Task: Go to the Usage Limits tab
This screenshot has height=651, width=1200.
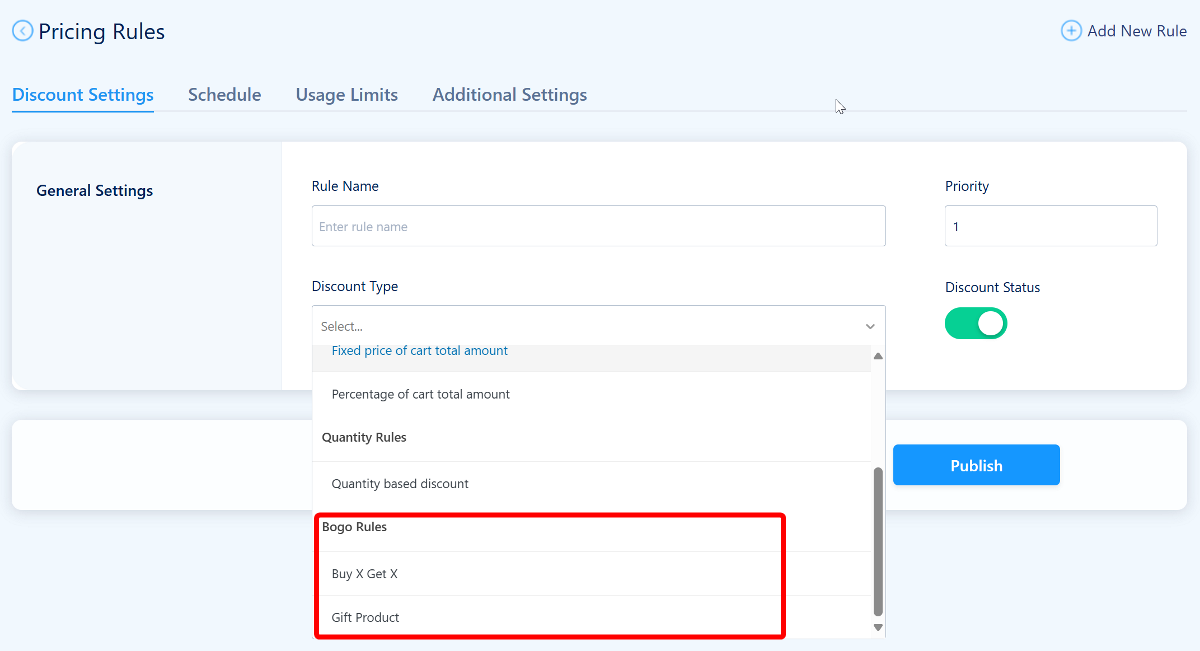Action: [x=346, y=95]
